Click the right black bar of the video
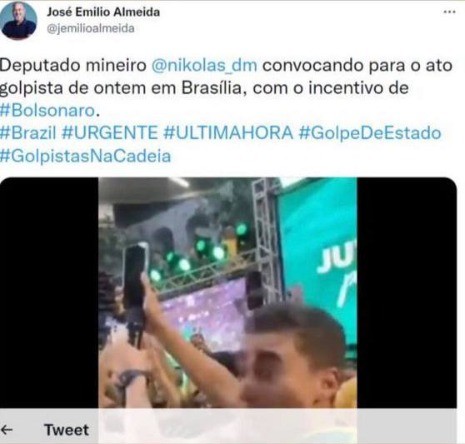Viewport: 465px width, 444px height. click(x=407, y=292)
